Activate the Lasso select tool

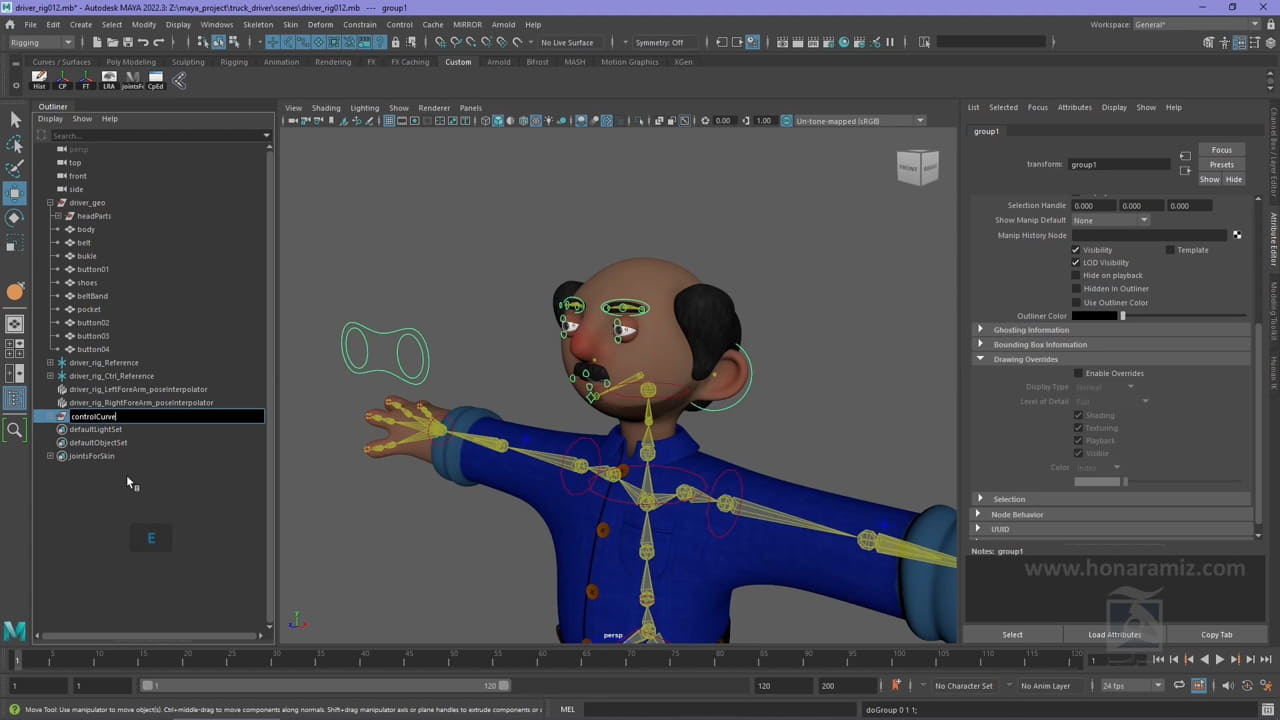(15, 144)
